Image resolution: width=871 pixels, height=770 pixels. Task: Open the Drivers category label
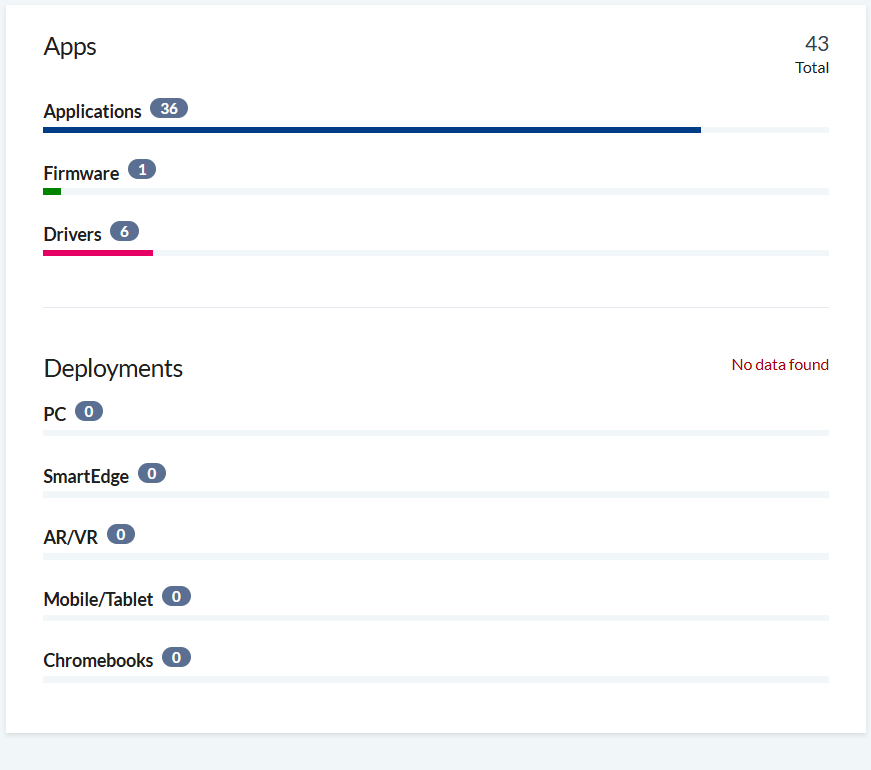click(72, 234)
